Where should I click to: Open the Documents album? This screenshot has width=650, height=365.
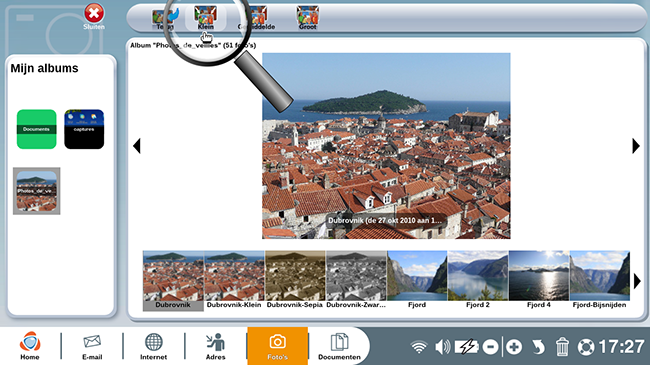pyautogui.click(x=36, y=129)
